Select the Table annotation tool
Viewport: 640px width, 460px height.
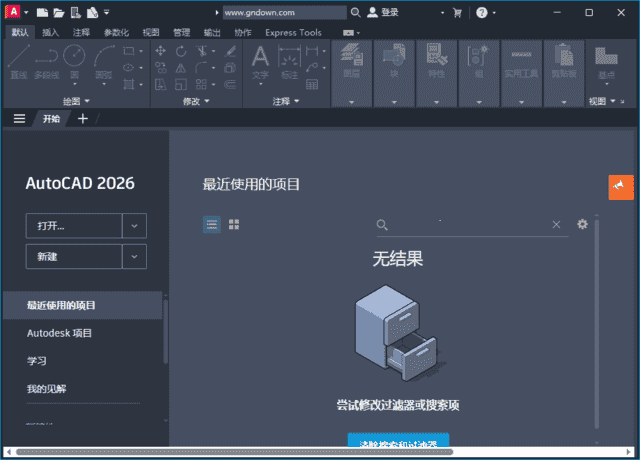[x=312, y=84]
